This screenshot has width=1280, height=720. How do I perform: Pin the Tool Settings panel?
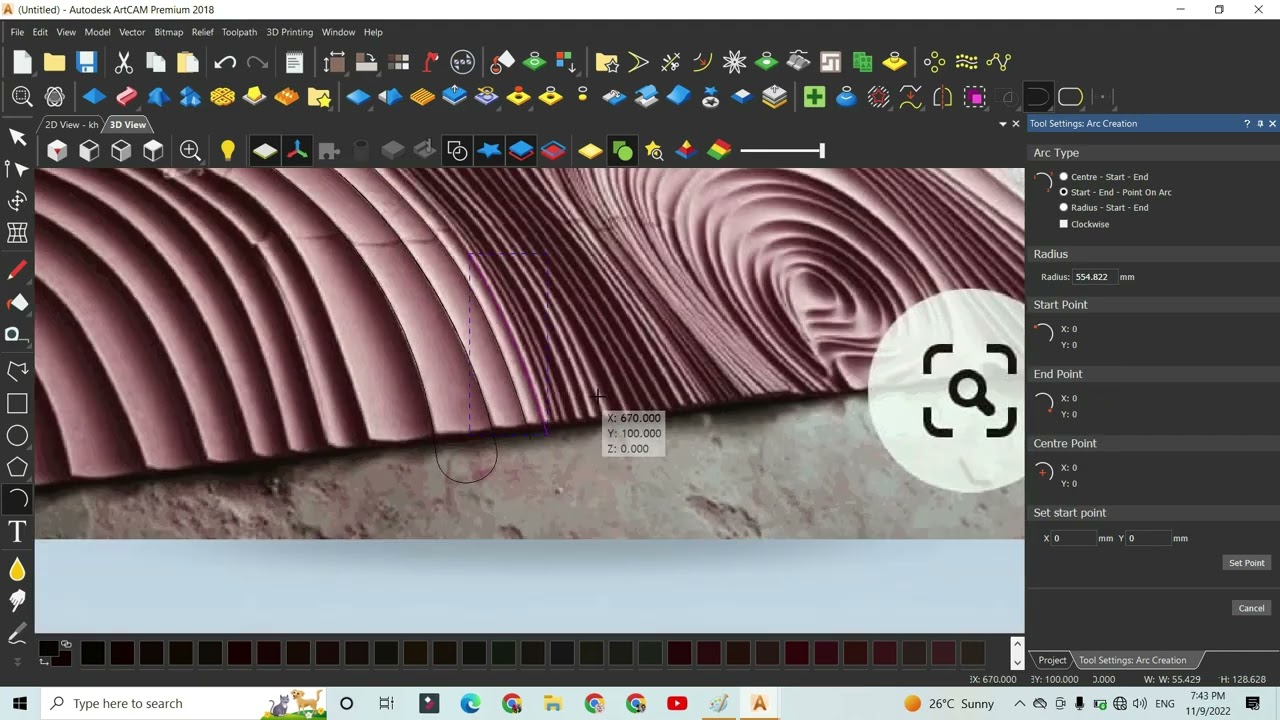(x=1260, y=124)
